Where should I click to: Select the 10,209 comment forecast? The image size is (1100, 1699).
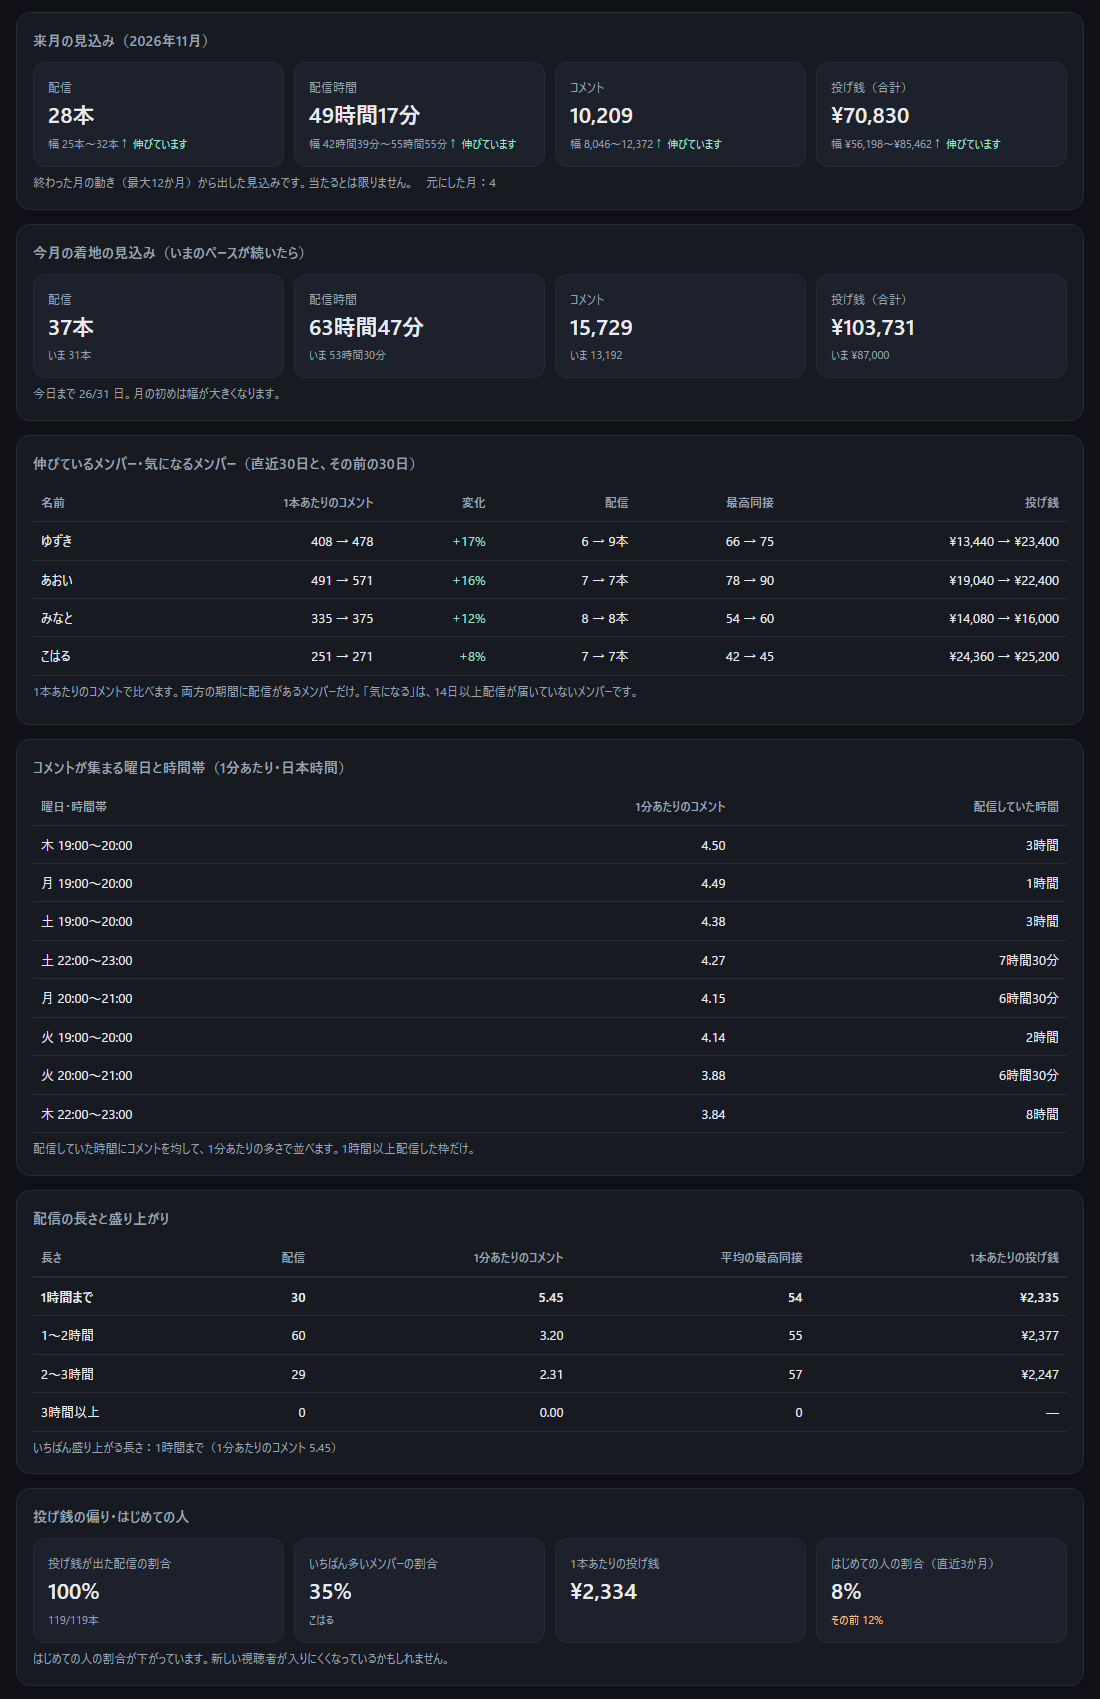[601, 116]
